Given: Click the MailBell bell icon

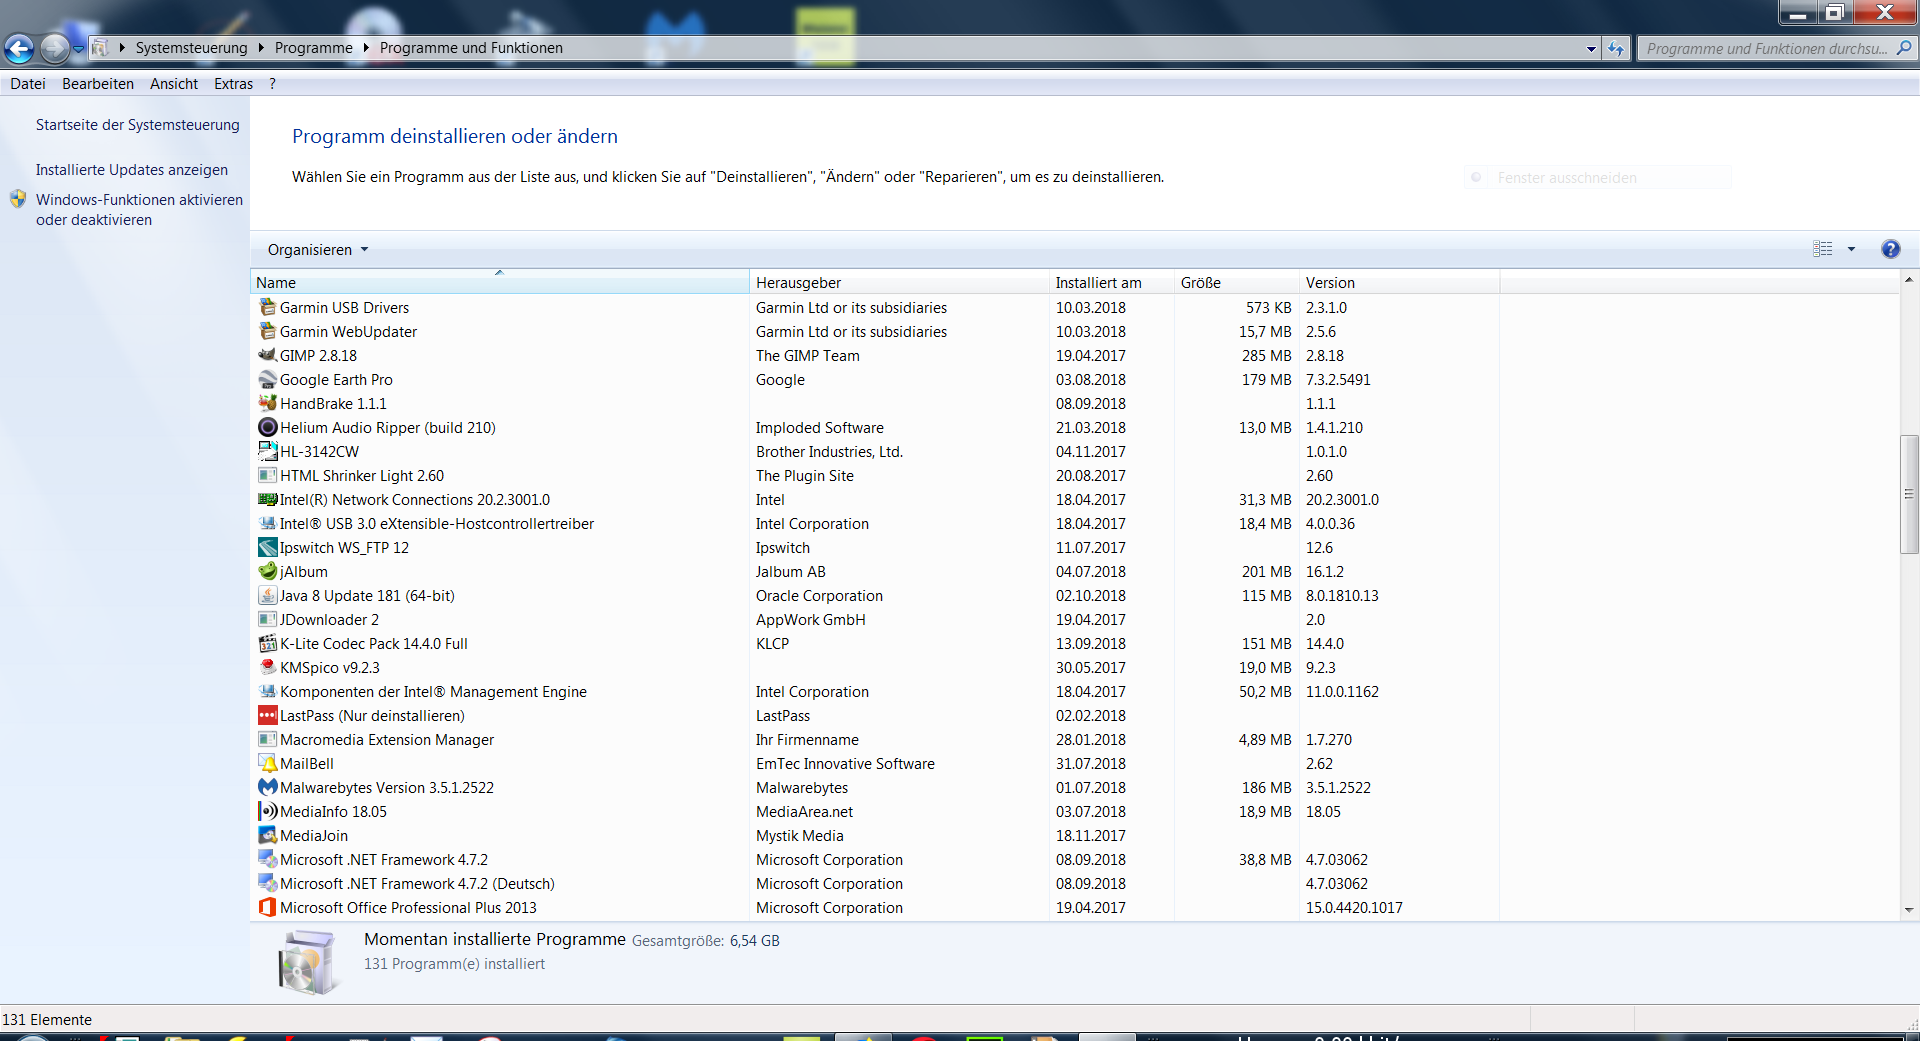Looking at the screenshot, I should tap(267, 763).
